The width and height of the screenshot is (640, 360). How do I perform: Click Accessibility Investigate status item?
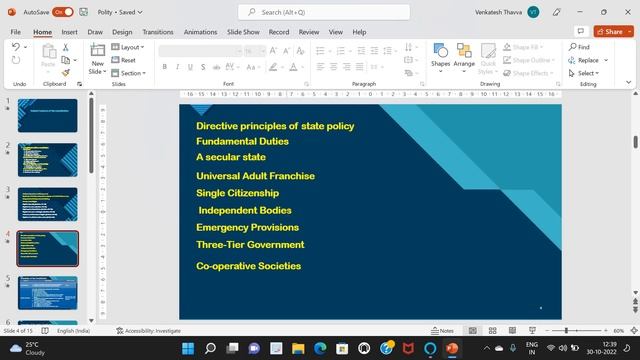click(149, 331)
